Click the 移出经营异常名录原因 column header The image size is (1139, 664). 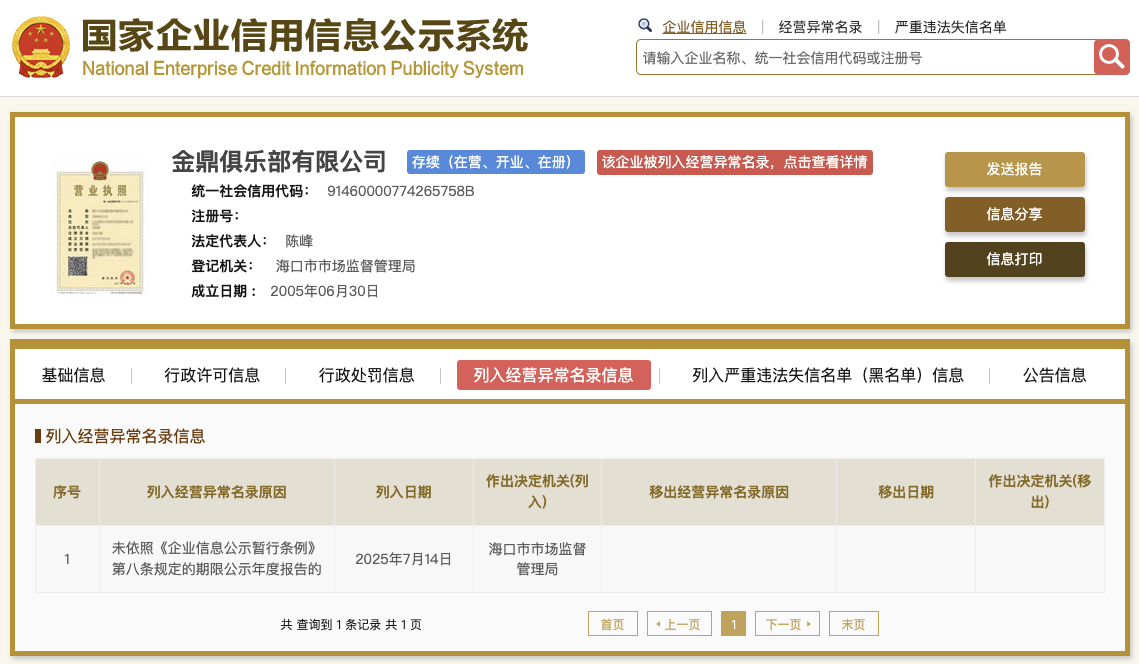point(719,492)
